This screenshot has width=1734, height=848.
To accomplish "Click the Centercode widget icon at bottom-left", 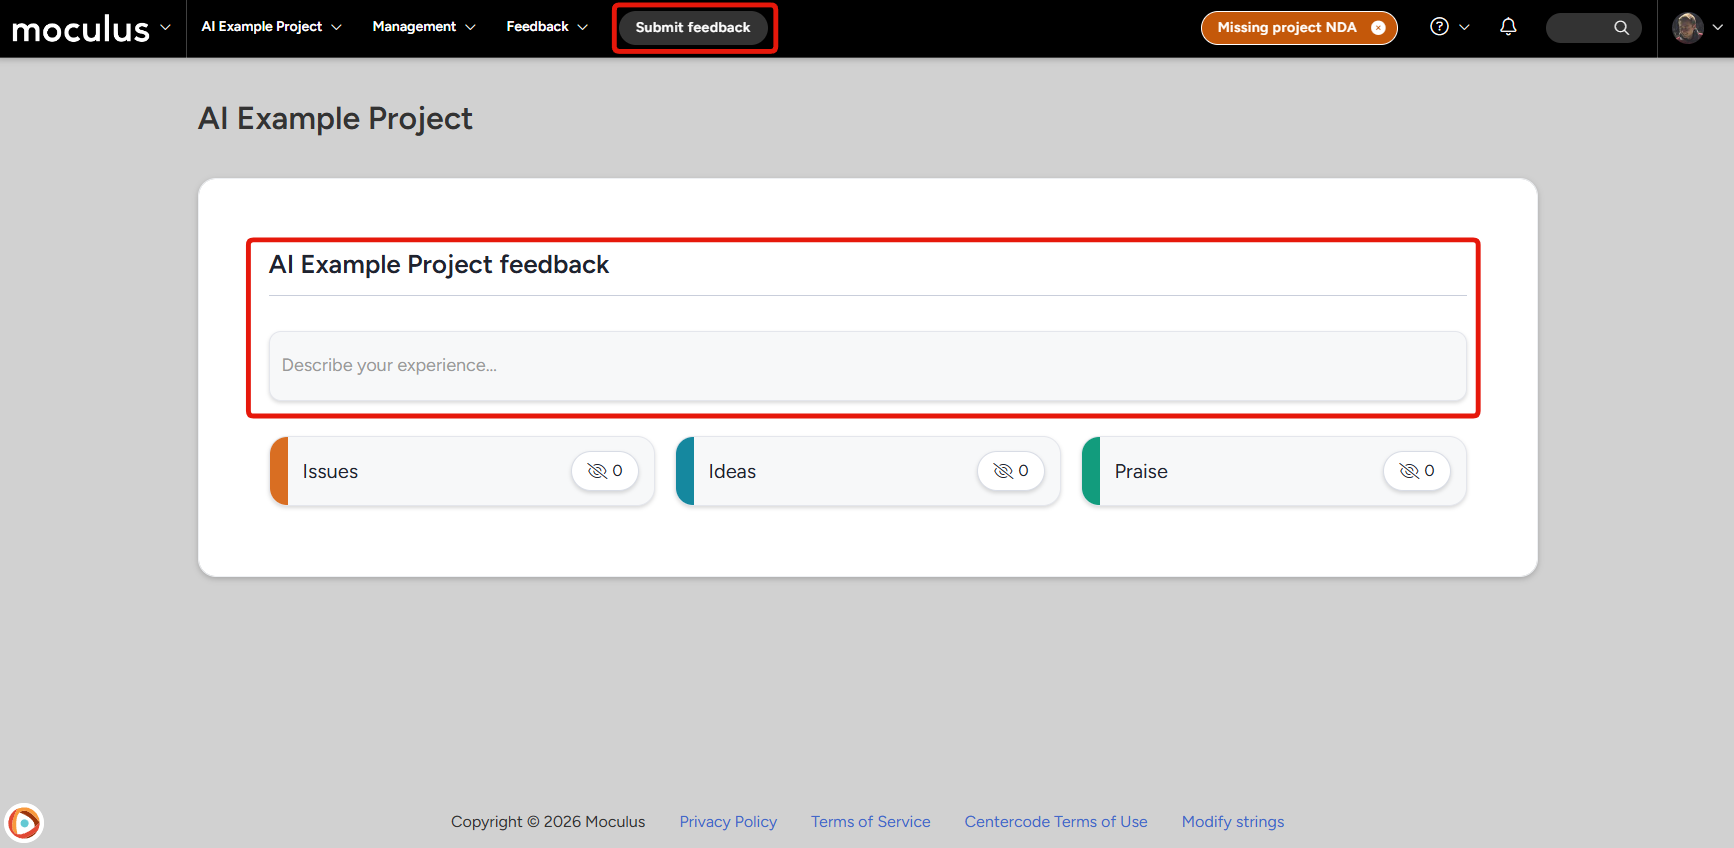I will [x=24, y=823].
